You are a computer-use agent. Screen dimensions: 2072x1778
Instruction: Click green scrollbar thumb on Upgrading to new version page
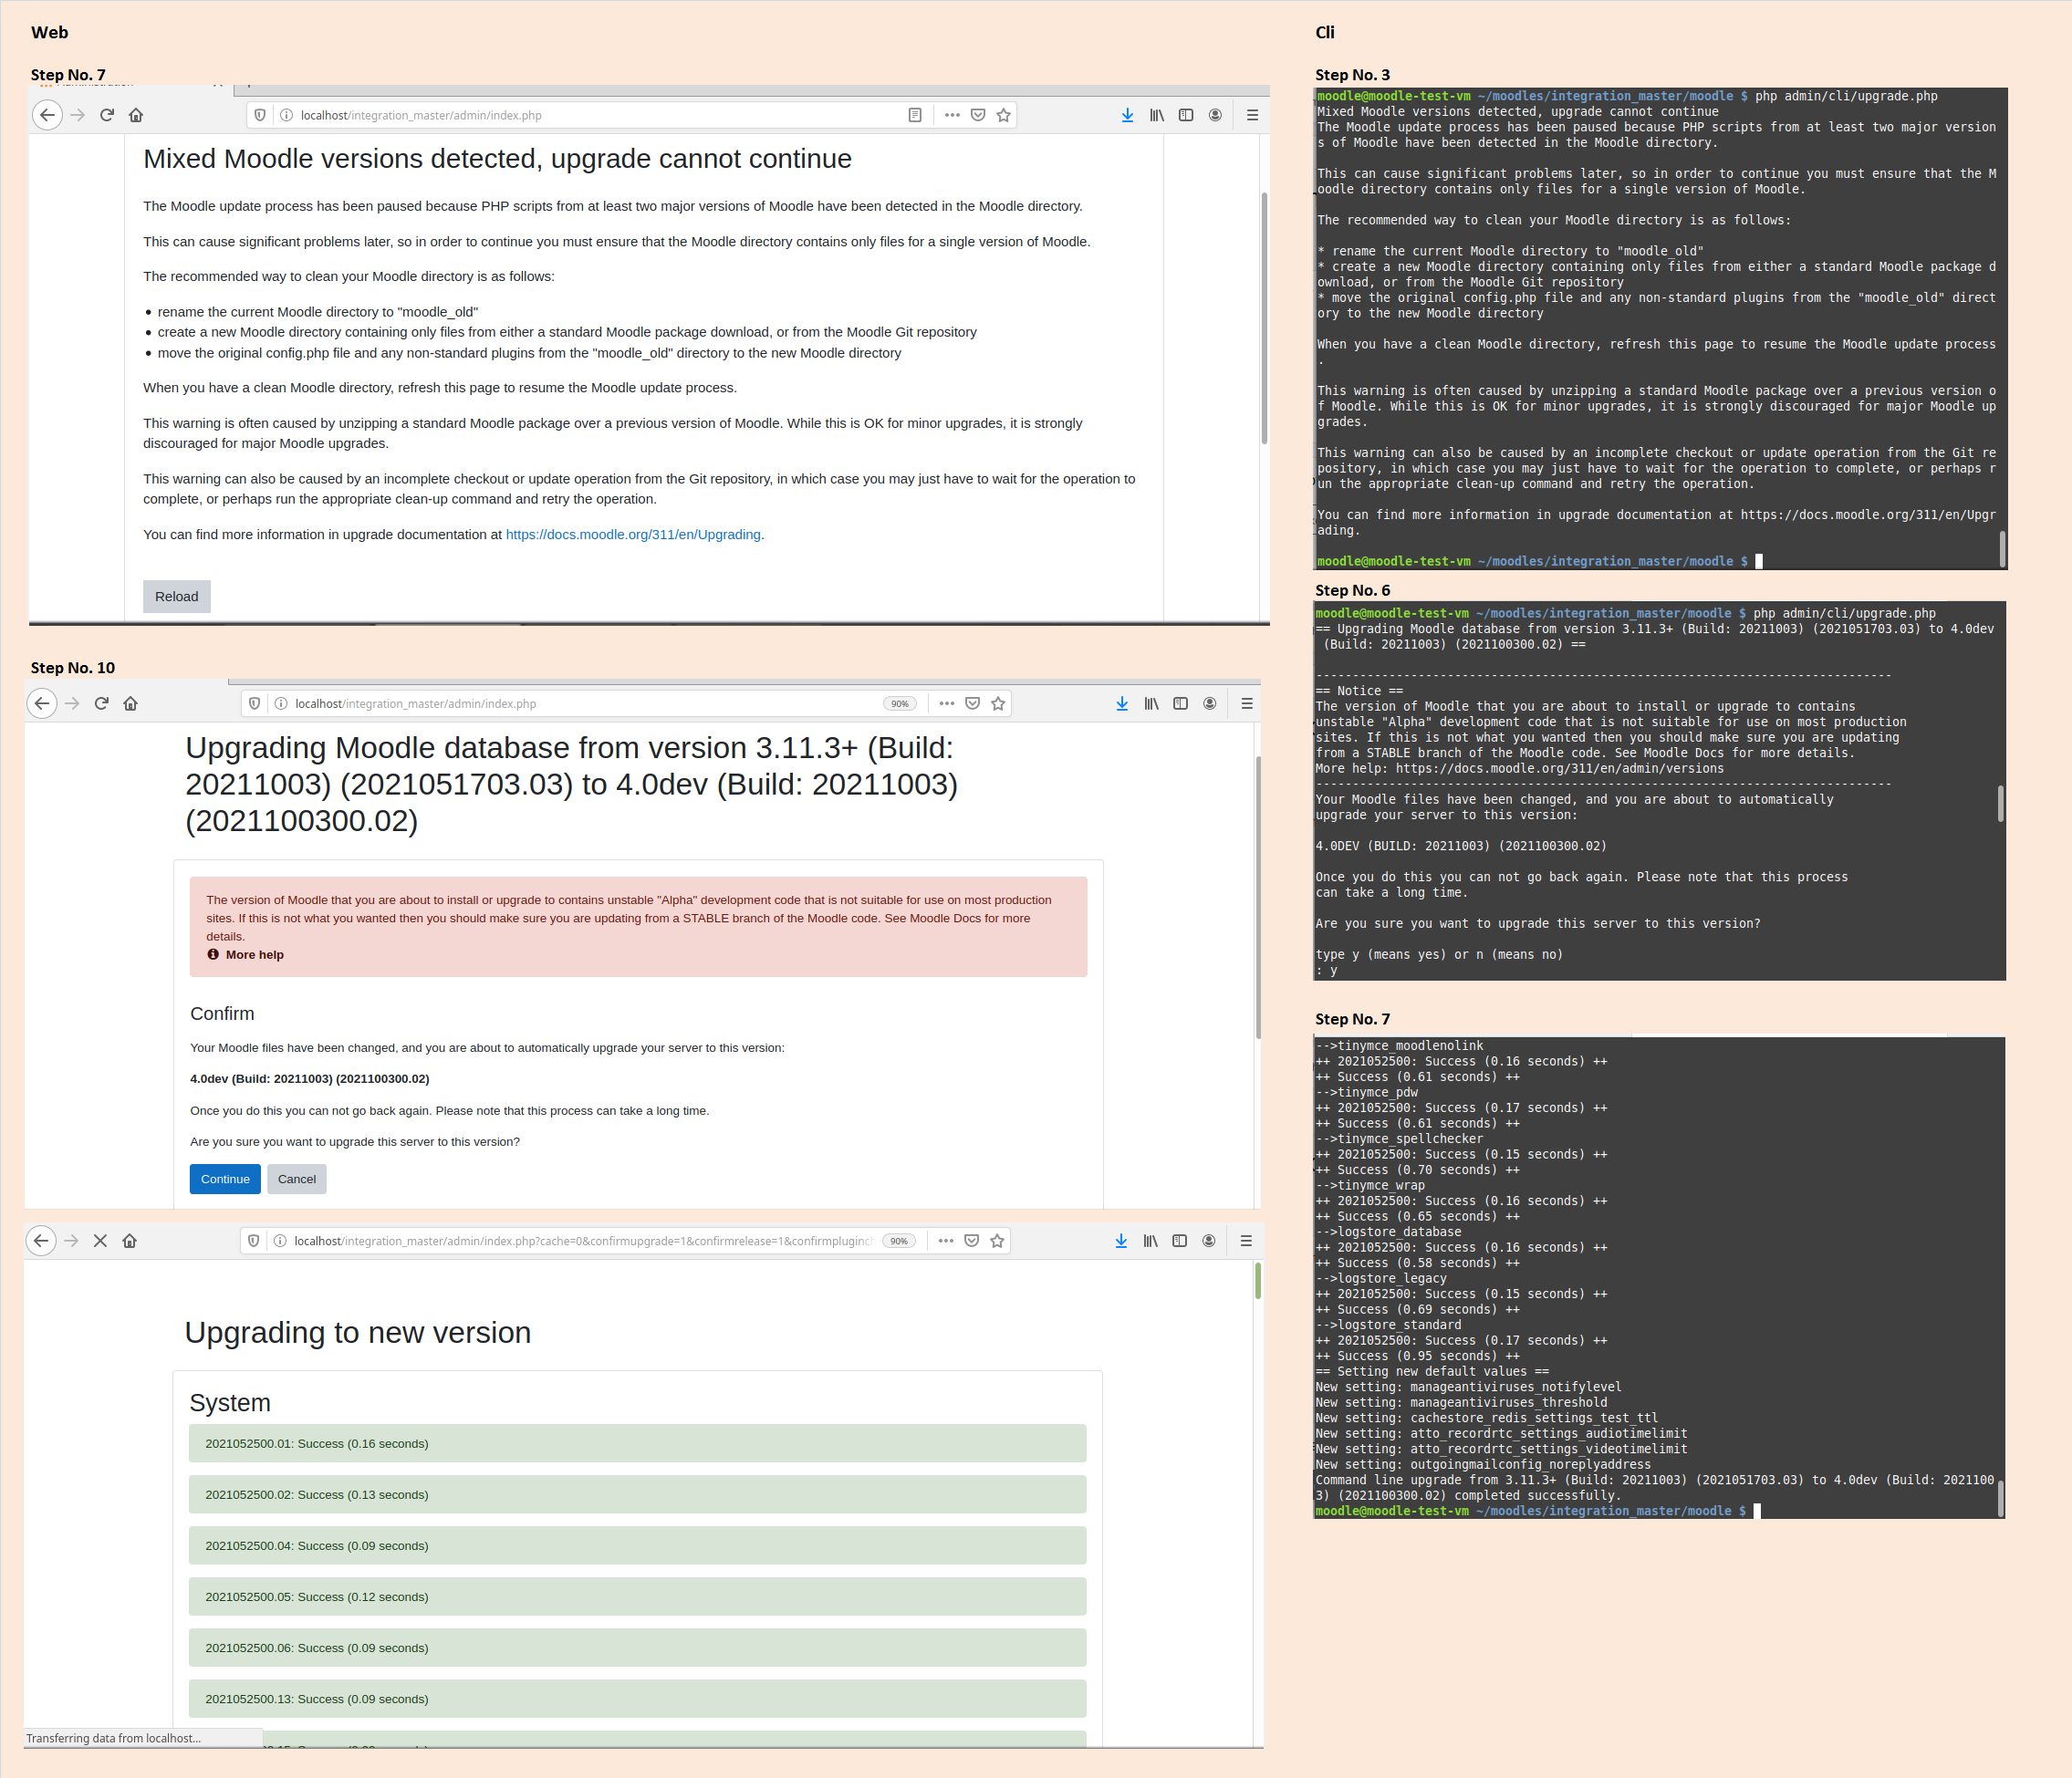(1257, 1281)
